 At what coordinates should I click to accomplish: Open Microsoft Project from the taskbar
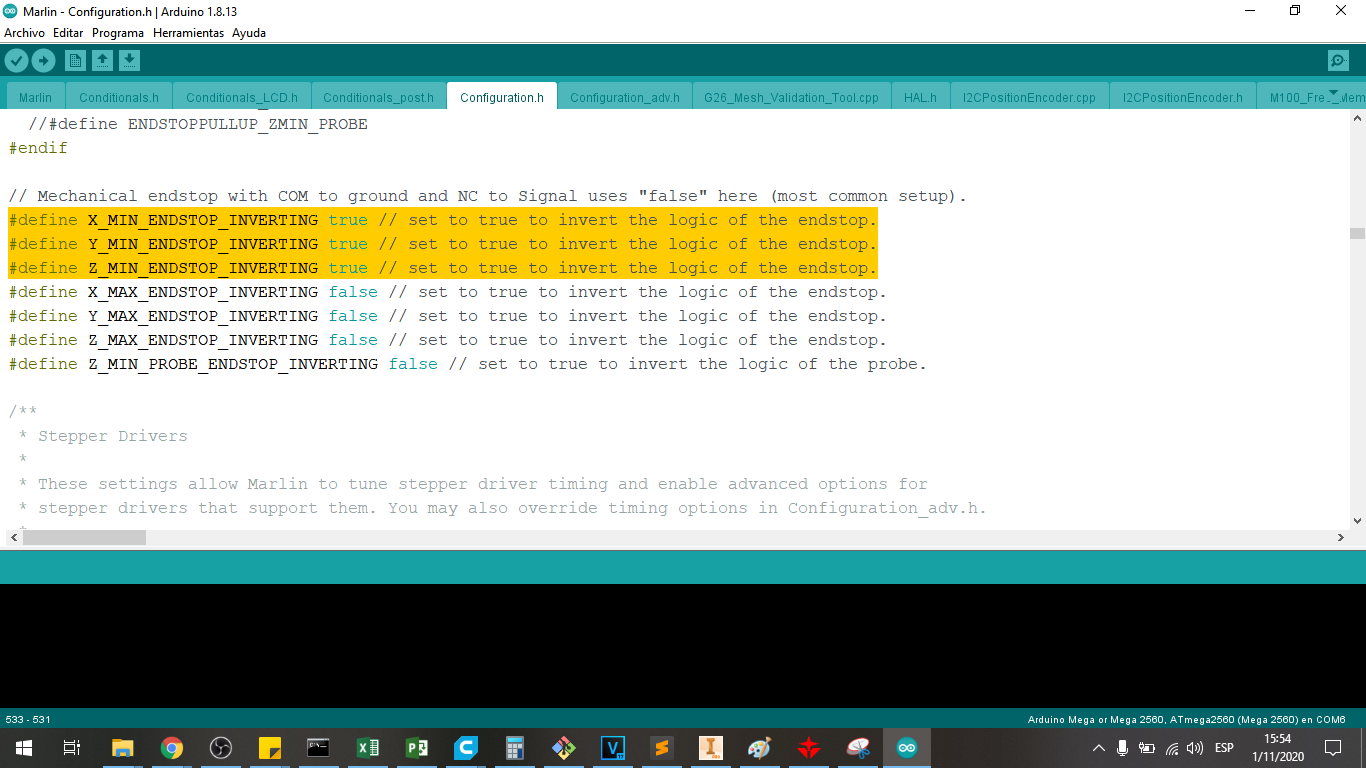point(417,748)
